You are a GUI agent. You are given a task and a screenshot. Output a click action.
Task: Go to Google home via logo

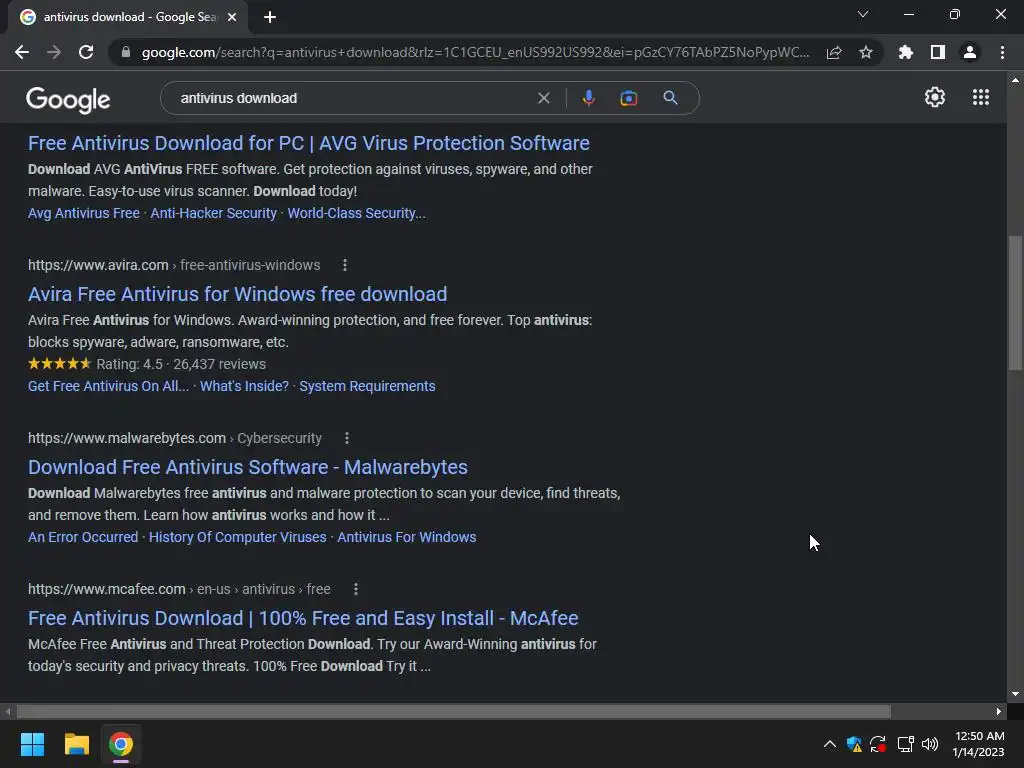coord(68,99)
